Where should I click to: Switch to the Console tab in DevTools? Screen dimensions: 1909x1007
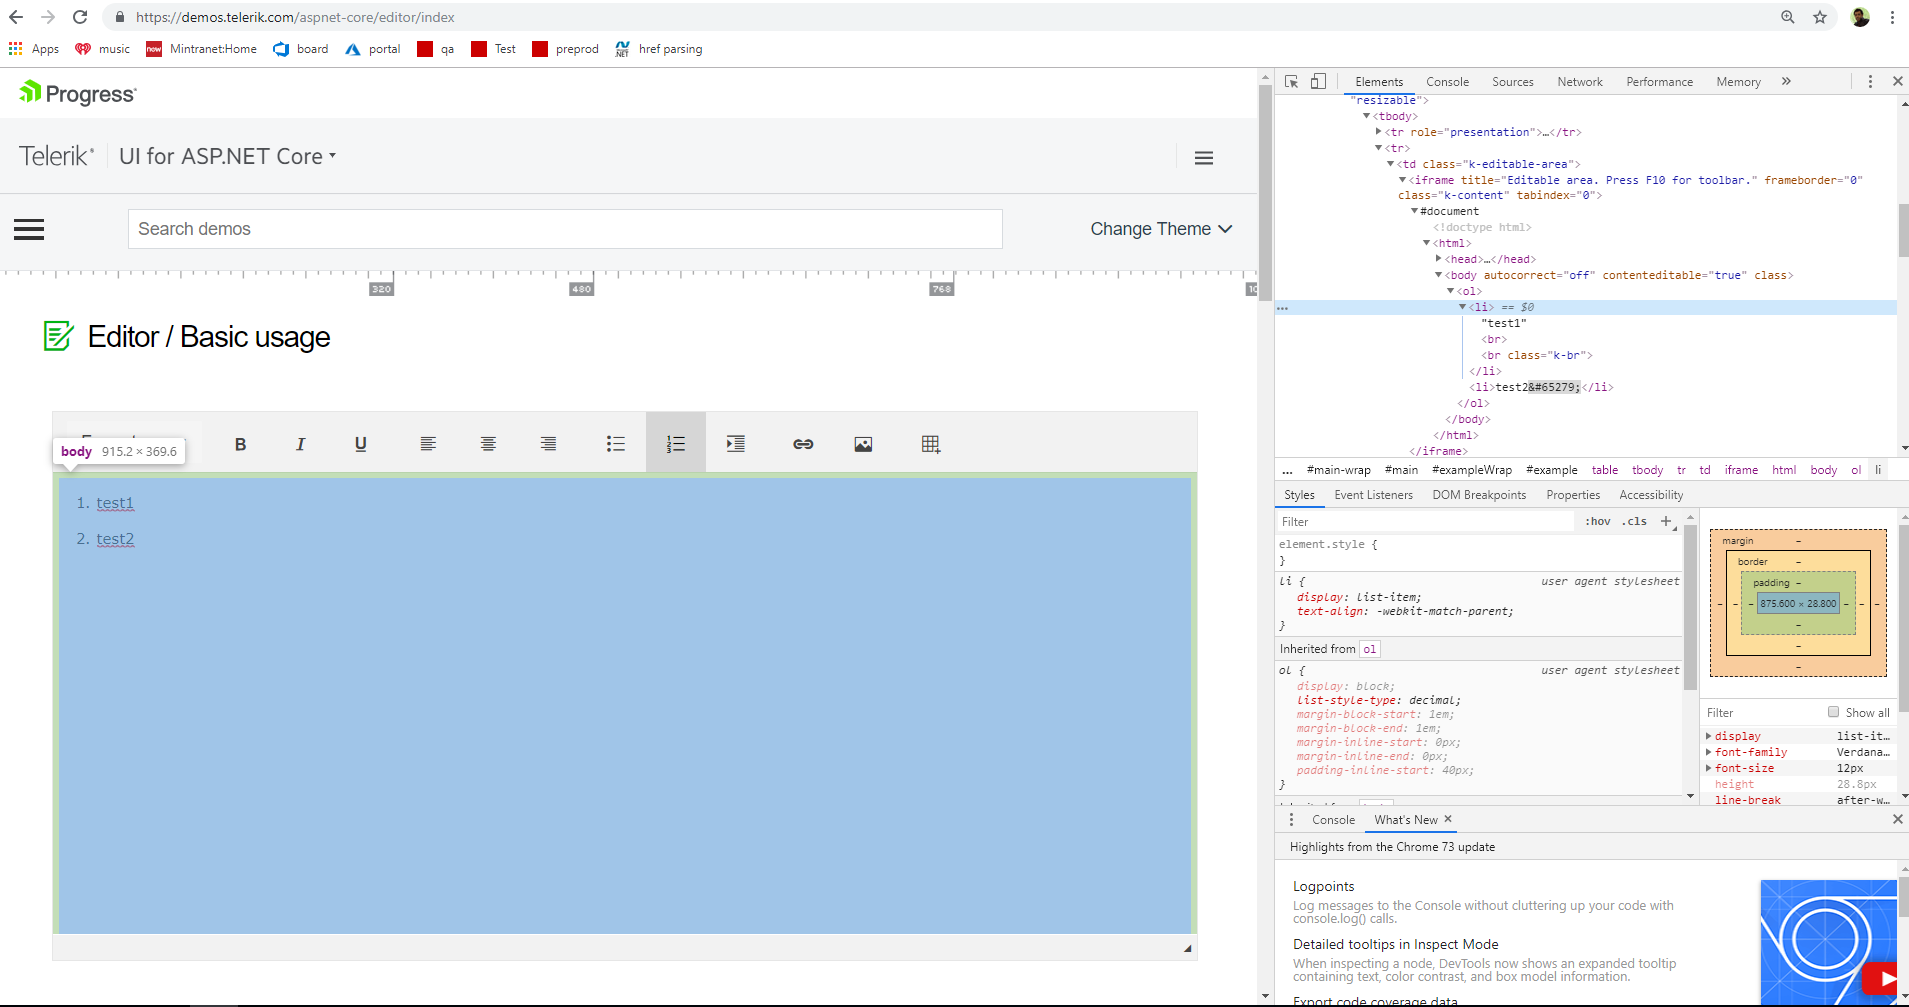(1447, 82)
